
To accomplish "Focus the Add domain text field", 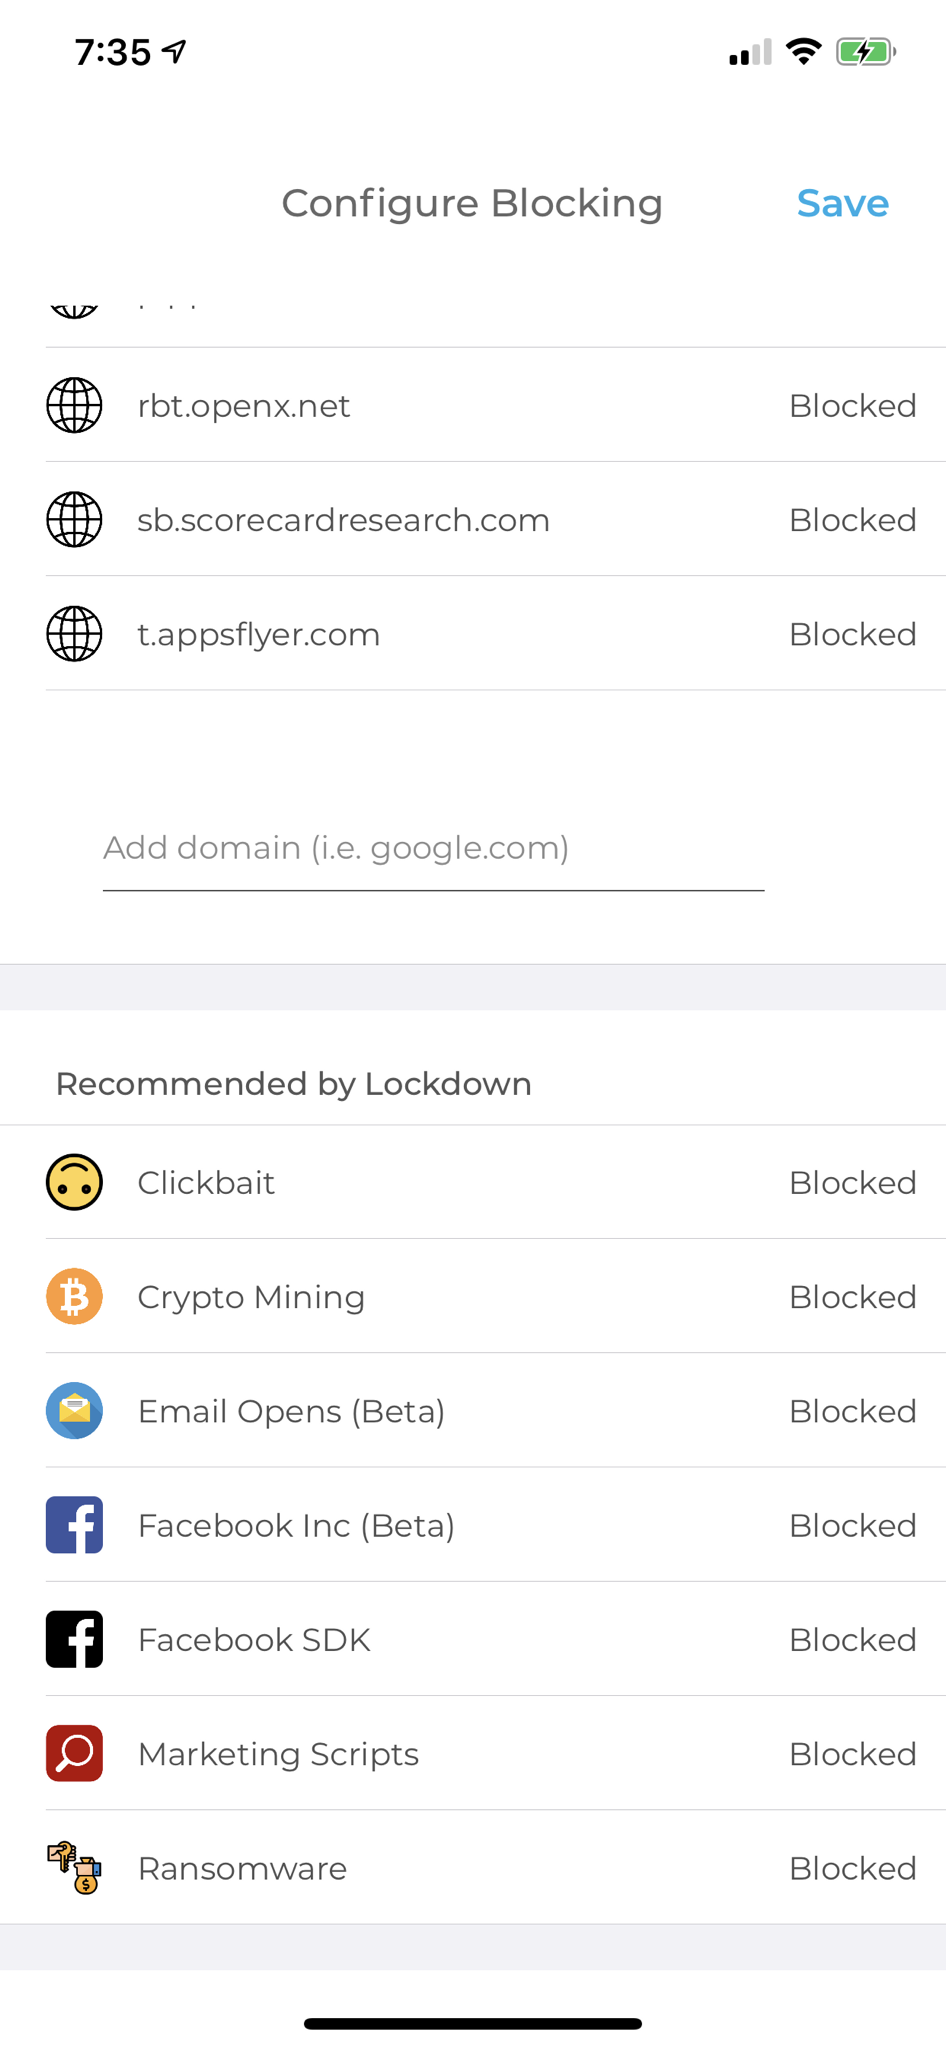I will point(433,848).
